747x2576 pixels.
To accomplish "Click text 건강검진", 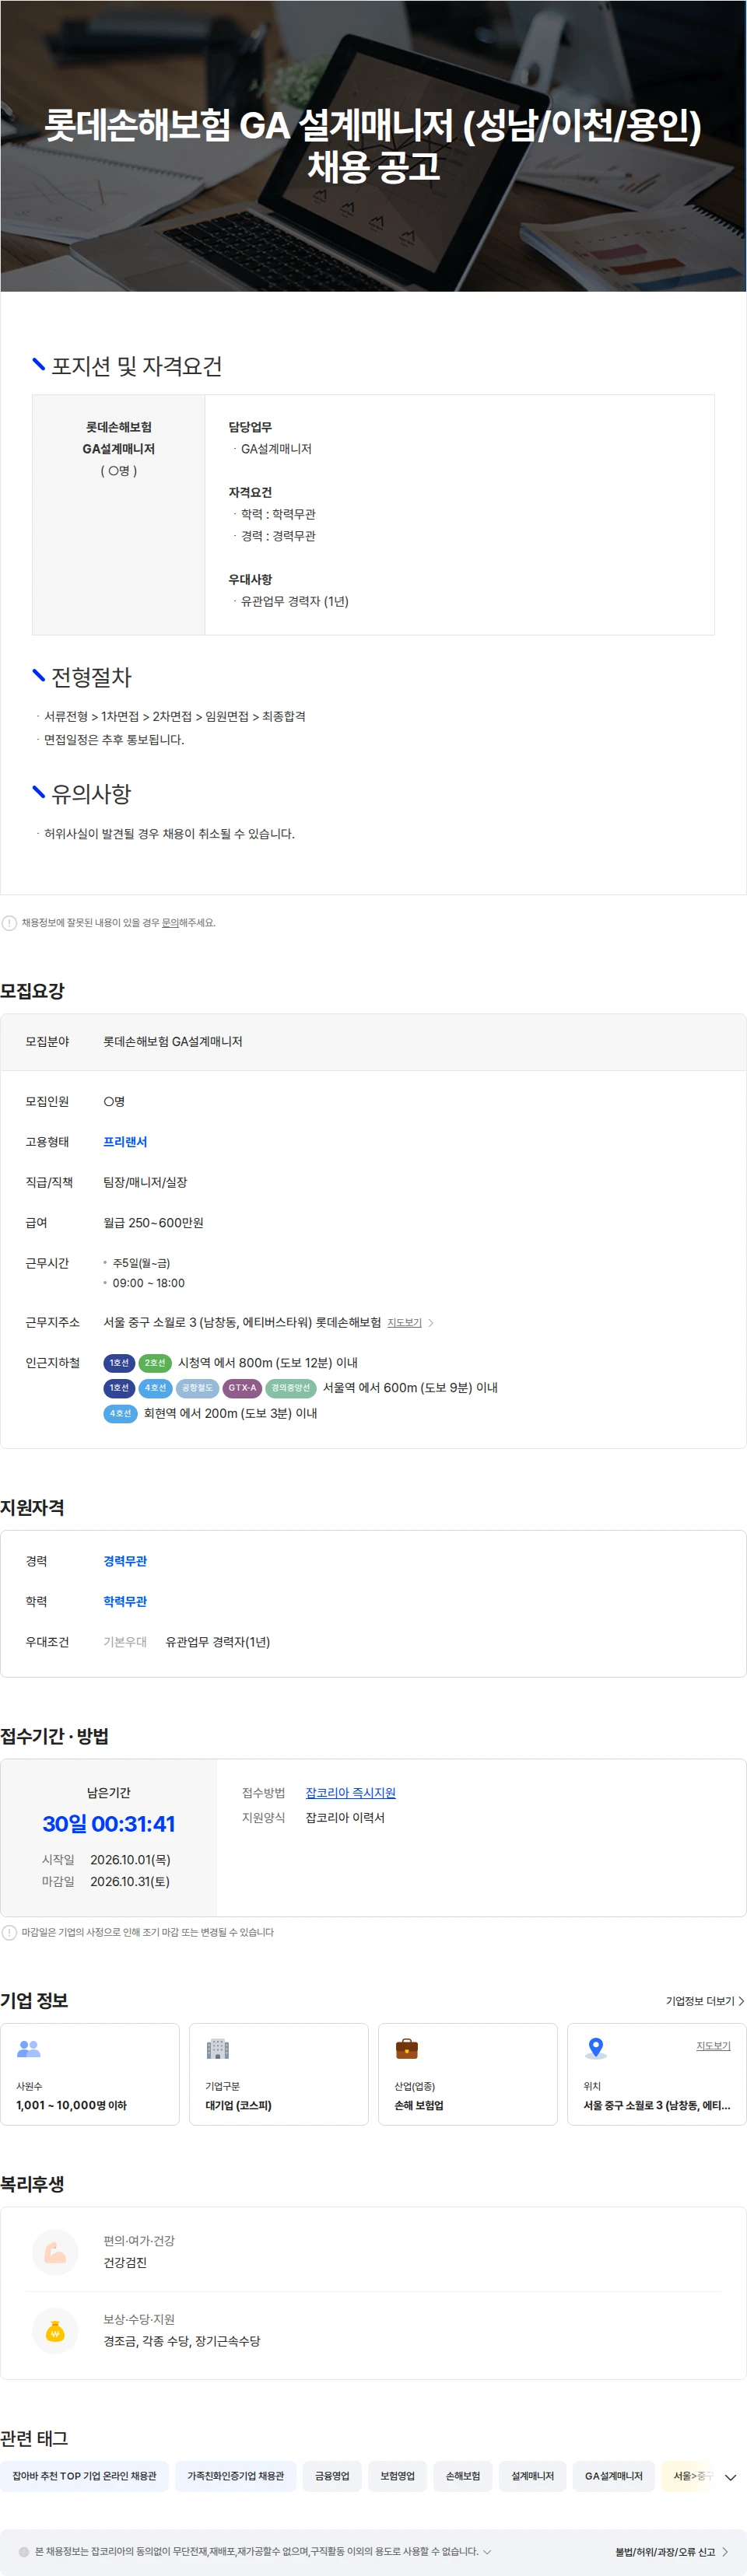I will pyautogui.click(x=125, y=2262).
